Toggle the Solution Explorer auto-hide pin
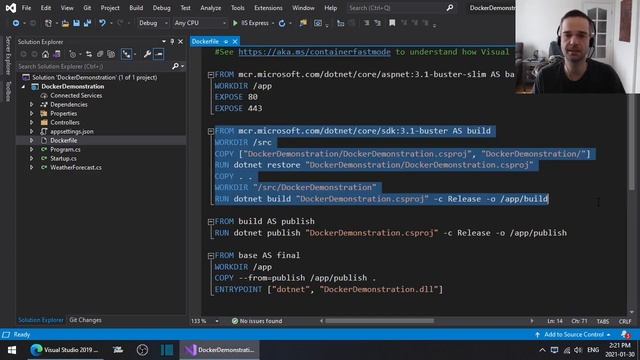Image resolution: width=640 pixels, height=360 pixels. coord(172,42)
